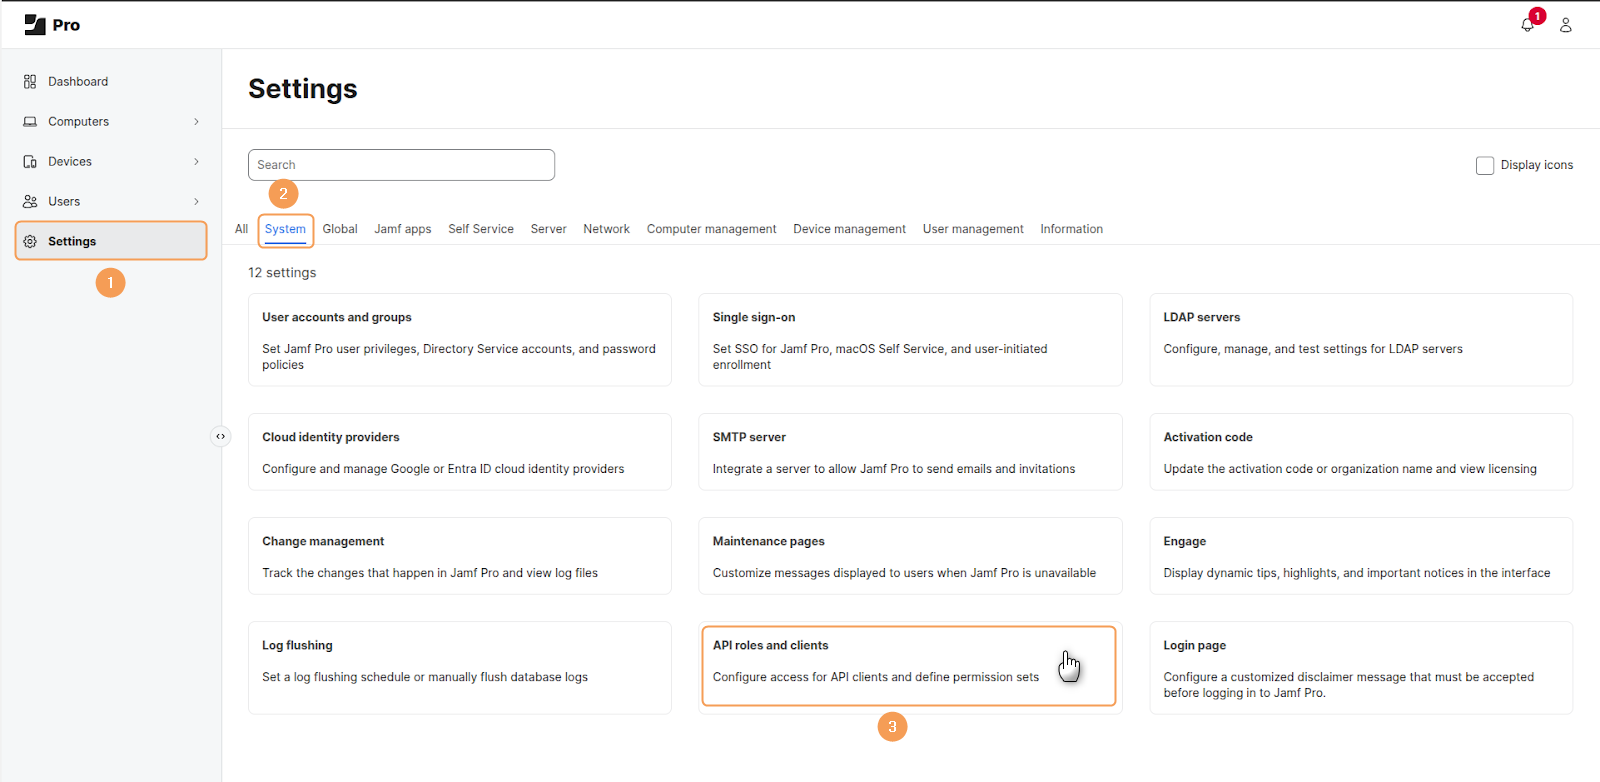This screenshot has width=1600, height=782.
Task: Click the Devices icon in sidebar
Action: pyautogui.click(x=30, y=162)
